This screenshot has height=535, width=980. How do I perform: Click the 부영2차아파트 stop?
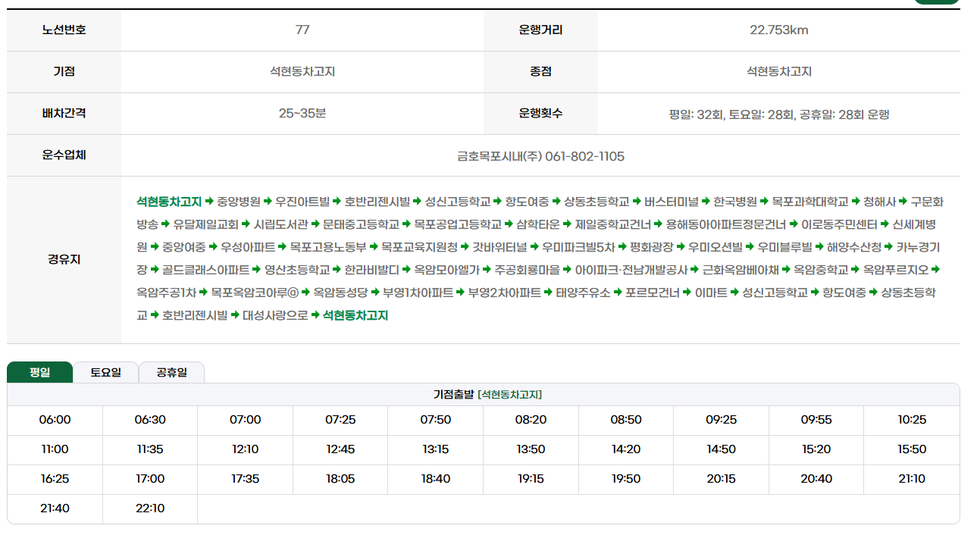504,292
